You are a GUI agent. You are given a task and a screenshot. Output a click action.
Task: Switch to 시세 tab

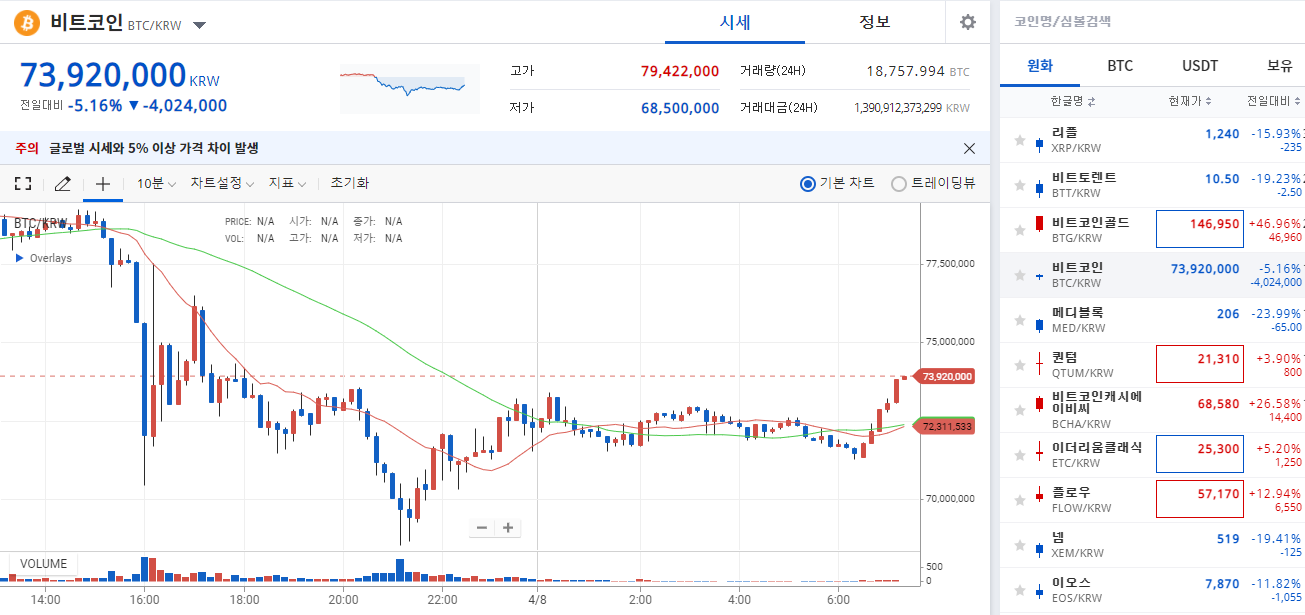[735, 22]
